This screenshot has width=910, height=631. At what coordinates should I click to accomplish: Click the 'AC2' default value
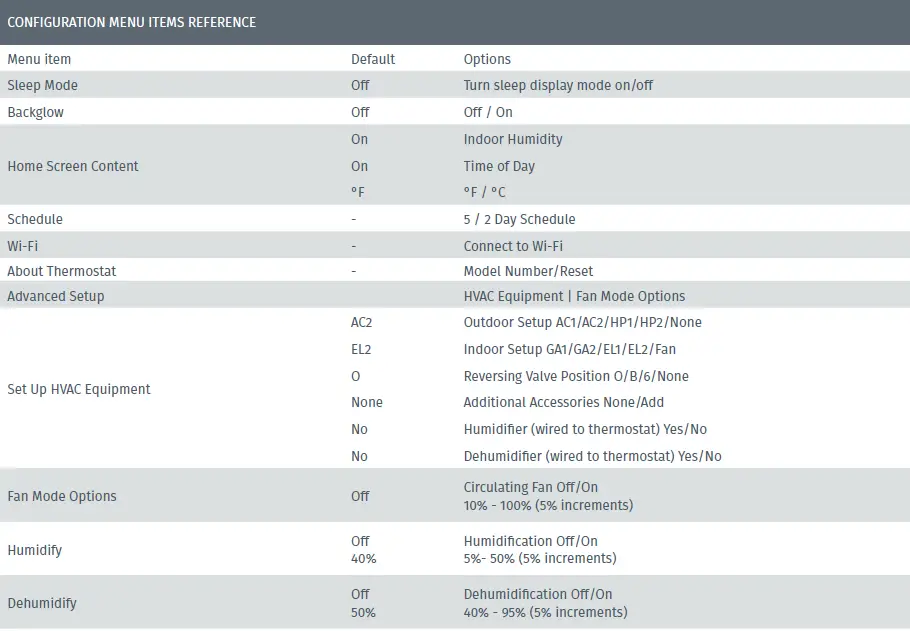(361, 322)
